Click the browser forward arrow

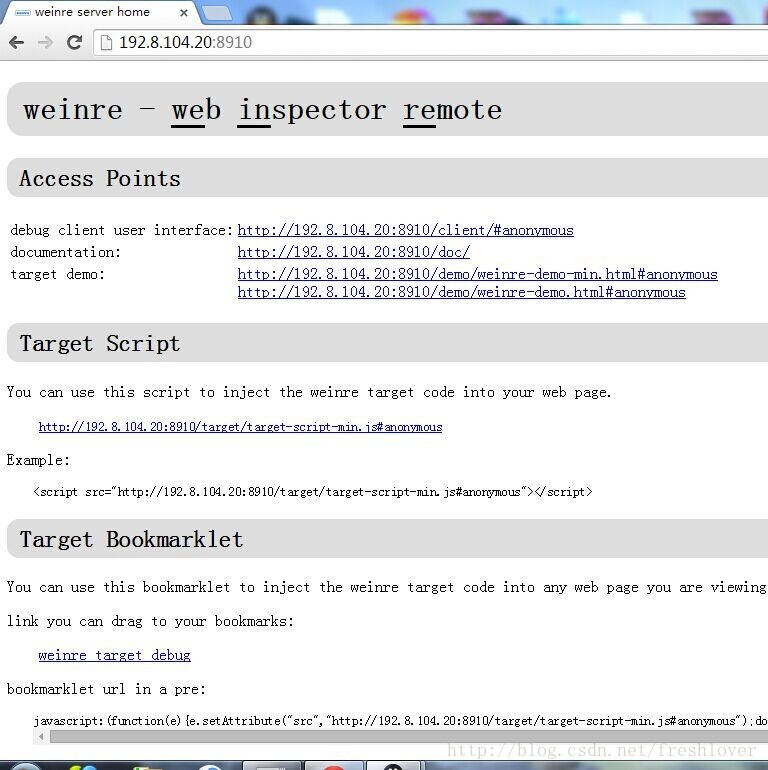click(45, 43)
